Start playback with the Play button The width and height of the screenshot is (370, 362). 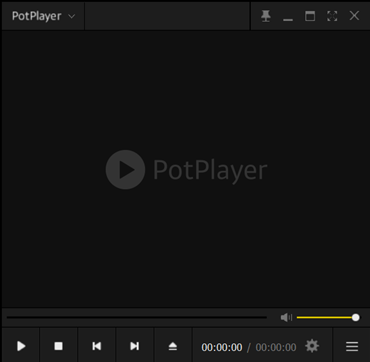[x=21, y=346]
